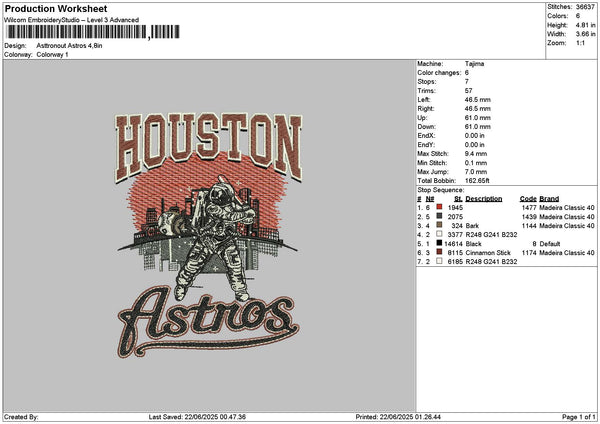
Task: Click the Stitches value 36637
Action: (585, 7)
